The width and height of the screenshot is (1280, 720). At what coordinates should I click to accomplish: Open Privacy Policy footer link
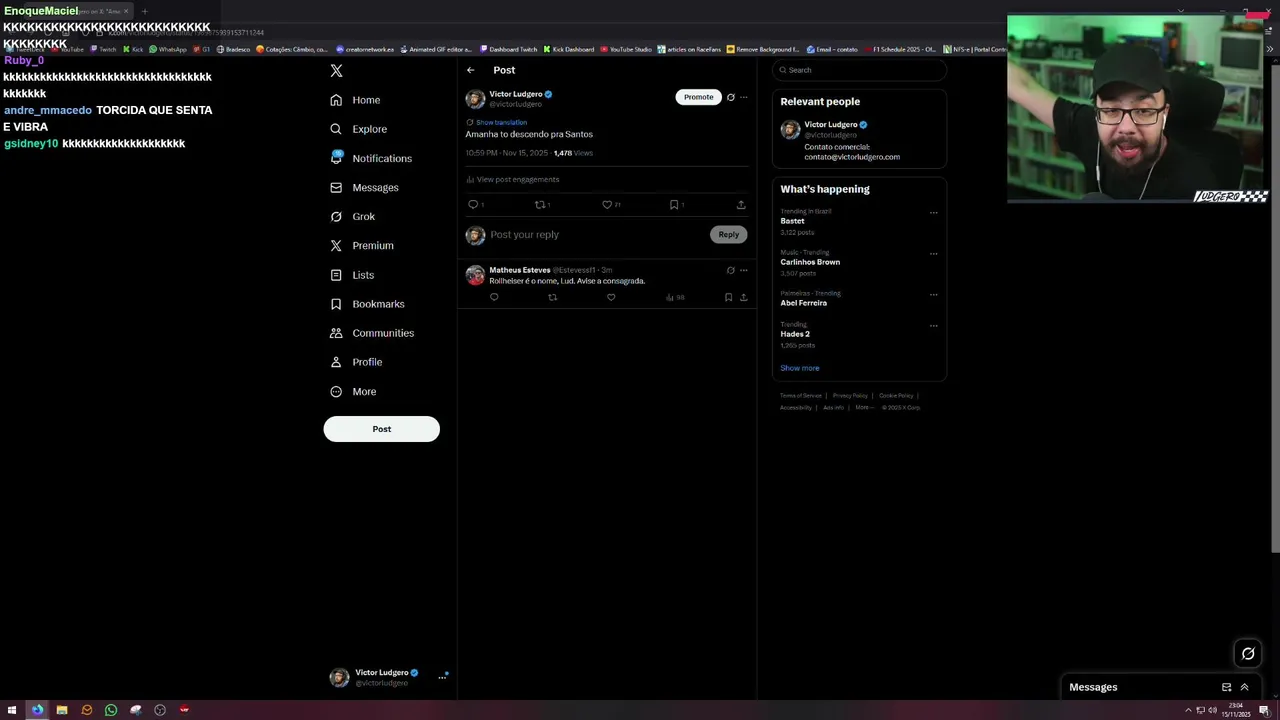850,396
